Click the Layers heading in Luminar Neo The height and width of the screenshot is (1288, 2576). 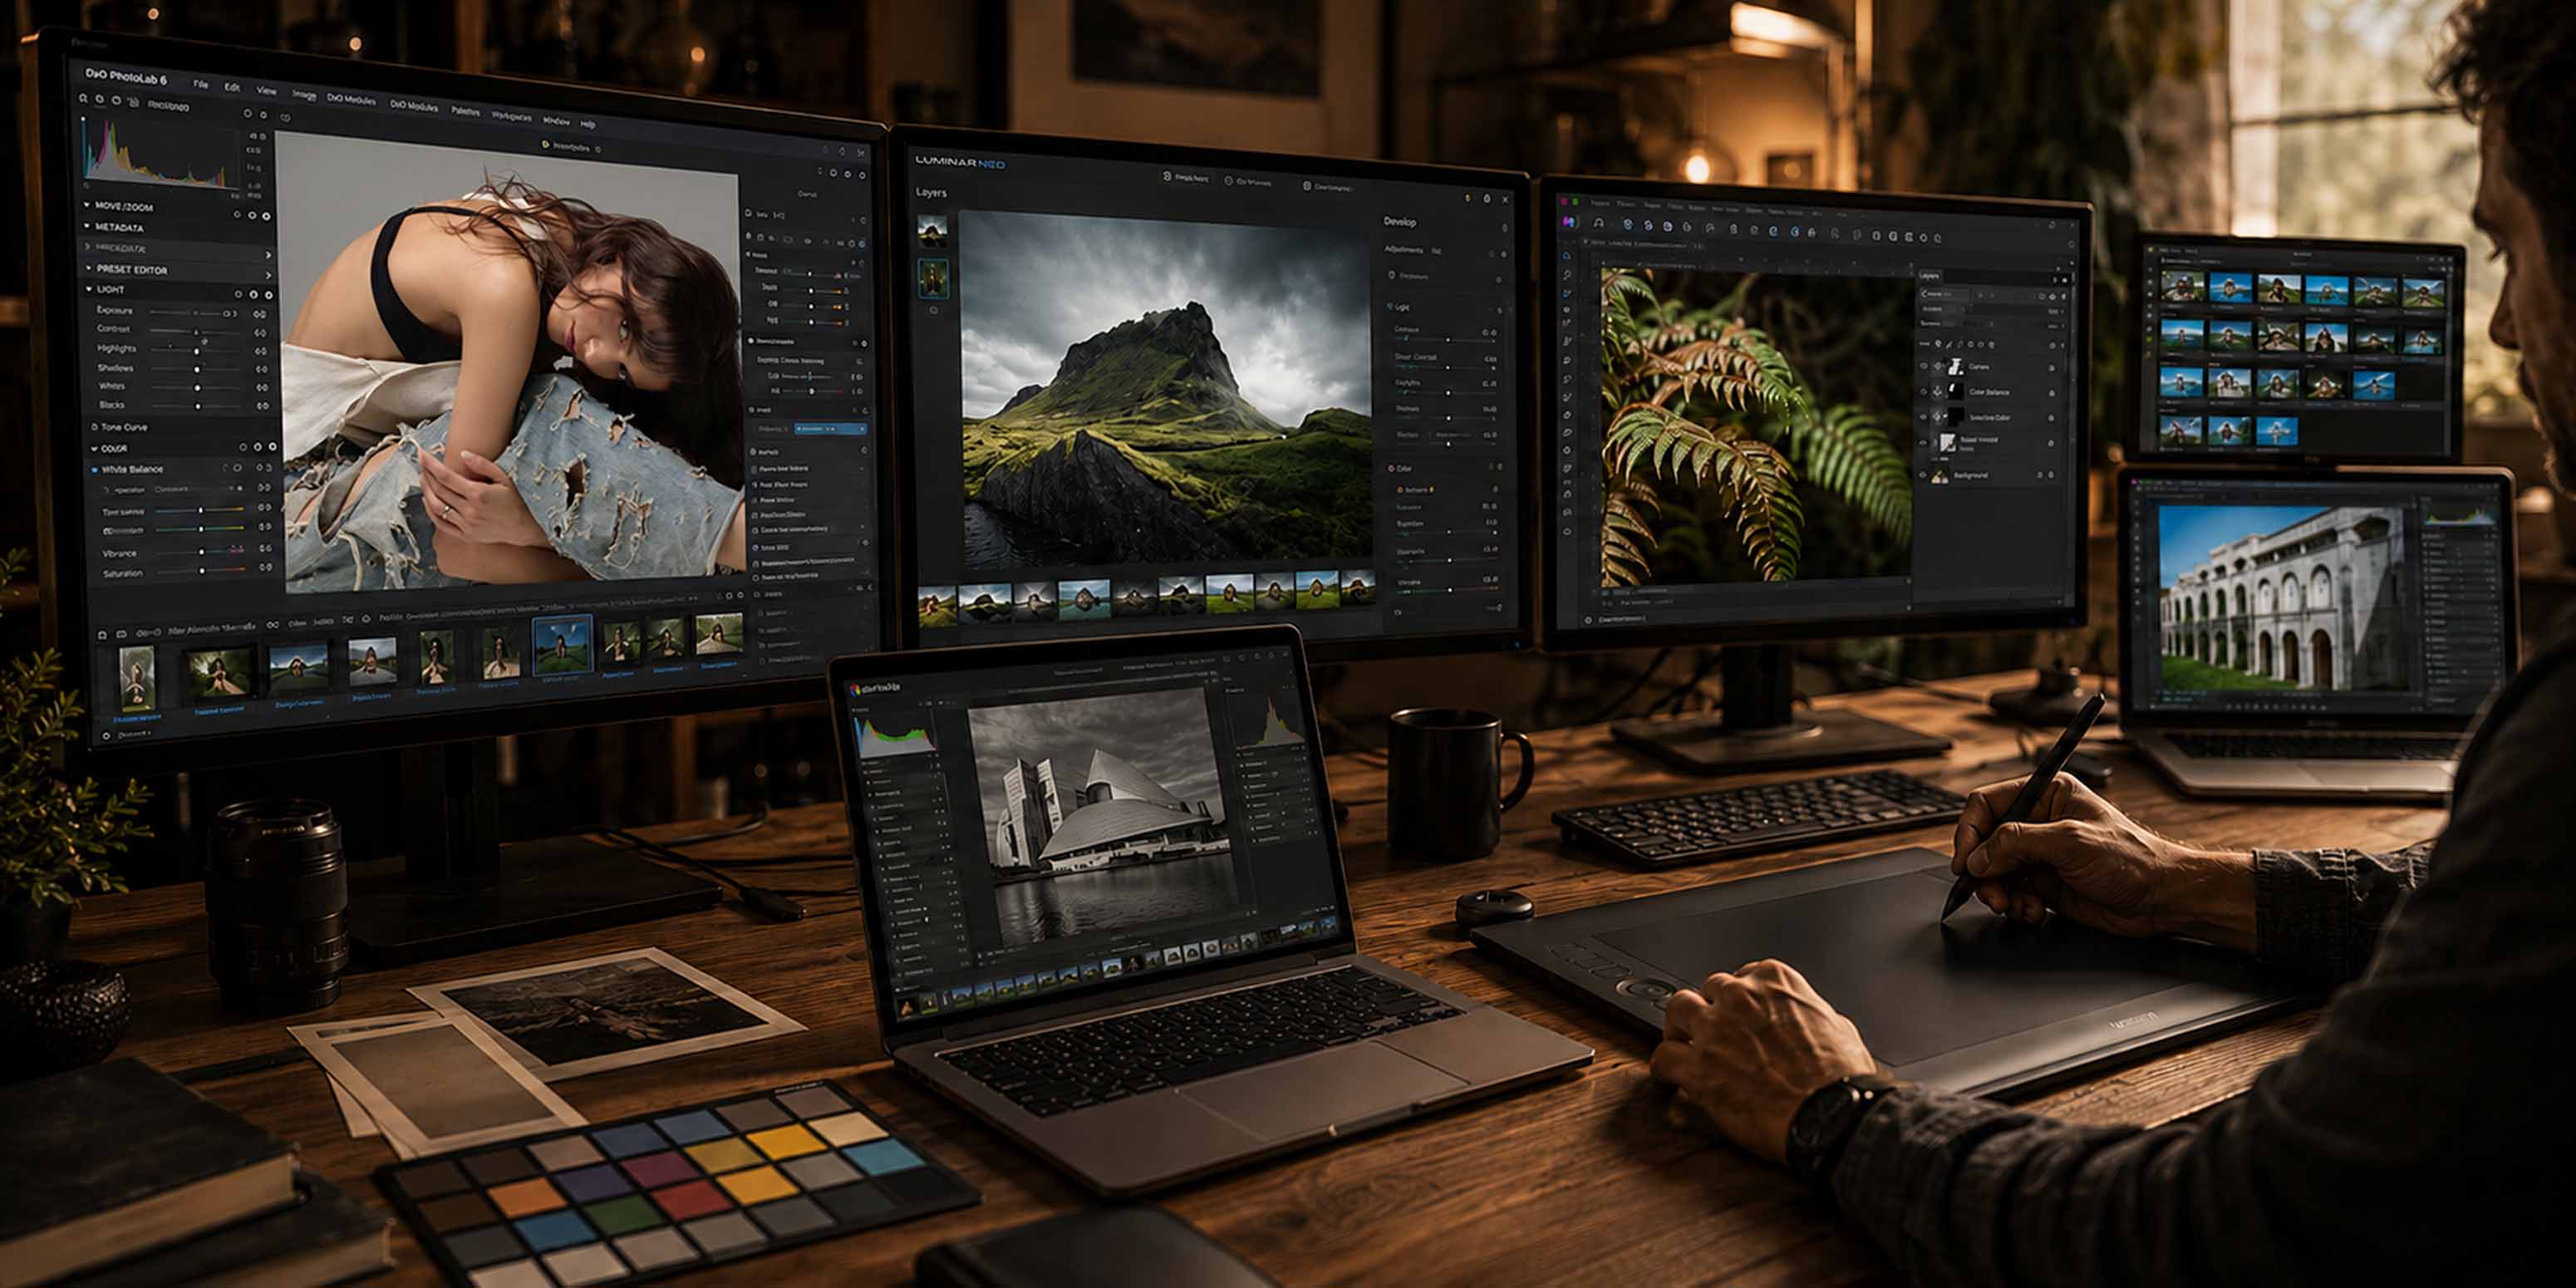[931, 192]
